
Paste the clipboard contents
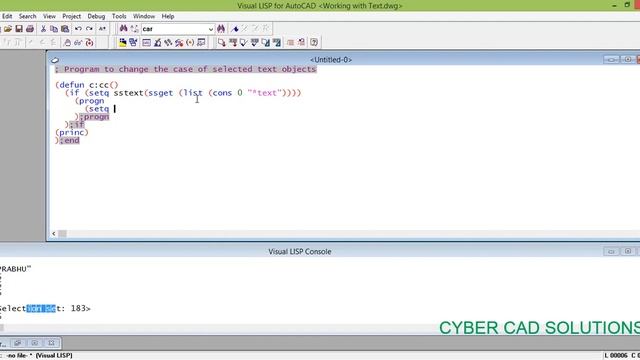(65, 29)
